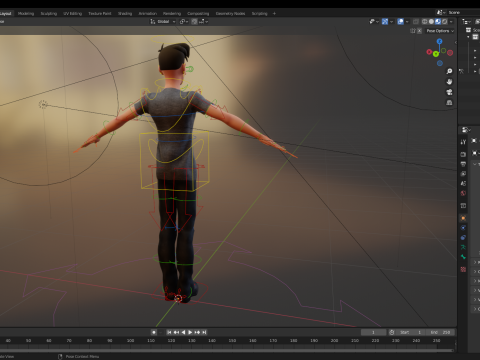The image size is (480, 360).
Task: Open the outliner display mode menu
Action: 466,22
